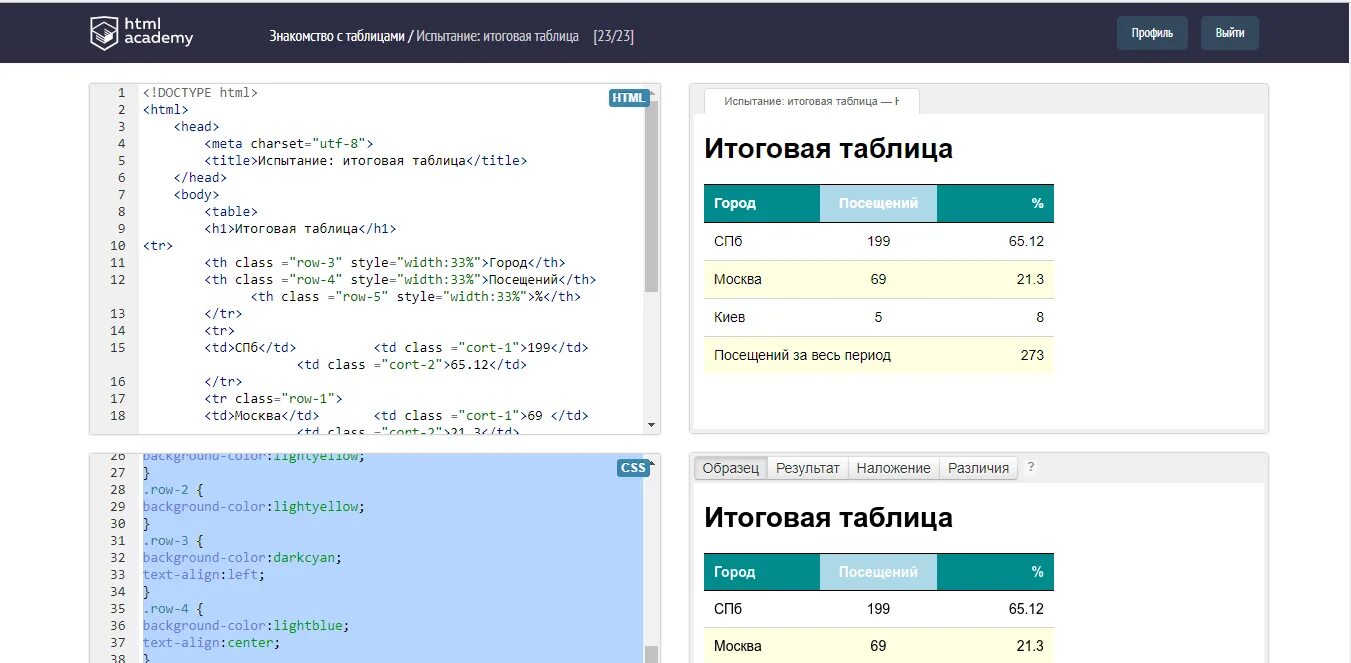Select the preview browser tab Испытание: итоговая таблица
1351x663 pixels.
[x=812, y=101]
